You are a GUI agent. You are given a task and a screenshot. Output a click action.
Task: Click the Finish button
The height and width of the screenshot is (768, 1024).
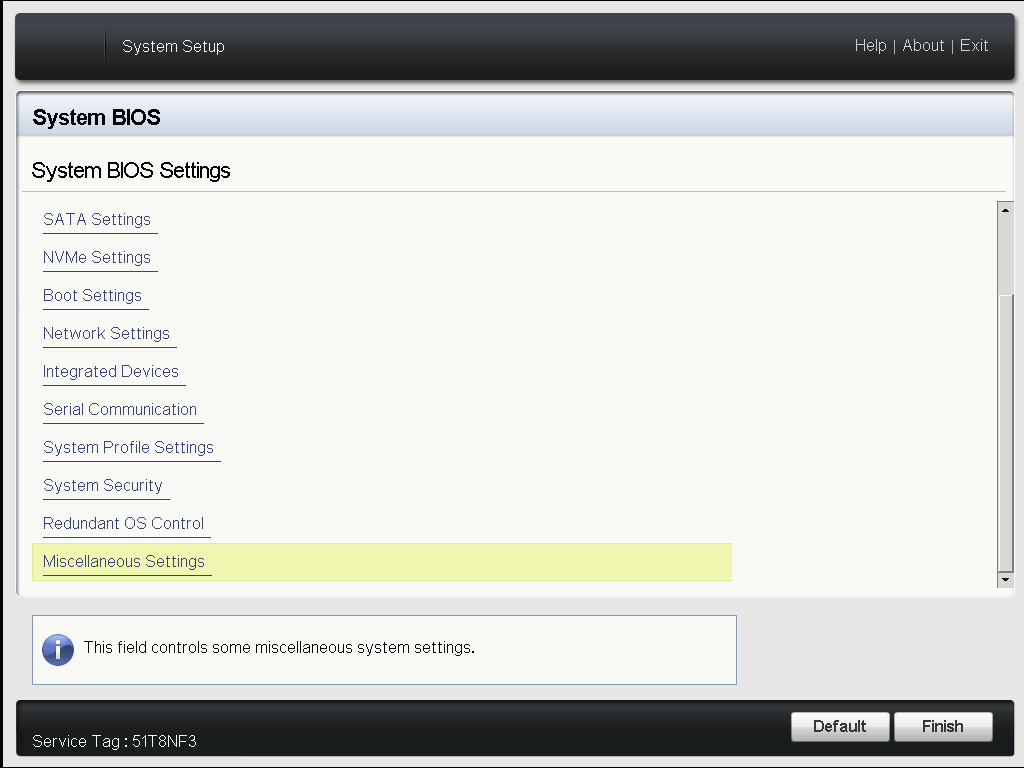pyautogui.click(x=942, y=726)
